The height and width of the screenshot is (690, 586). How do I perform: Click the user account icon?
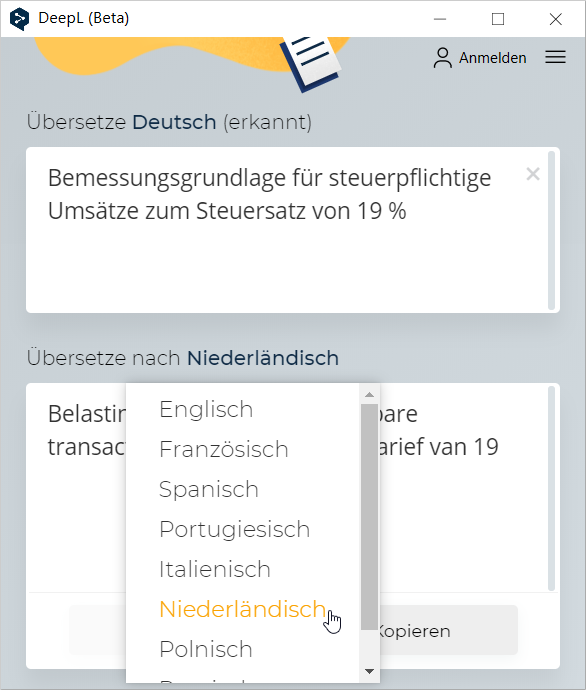(x=442, y=58)
